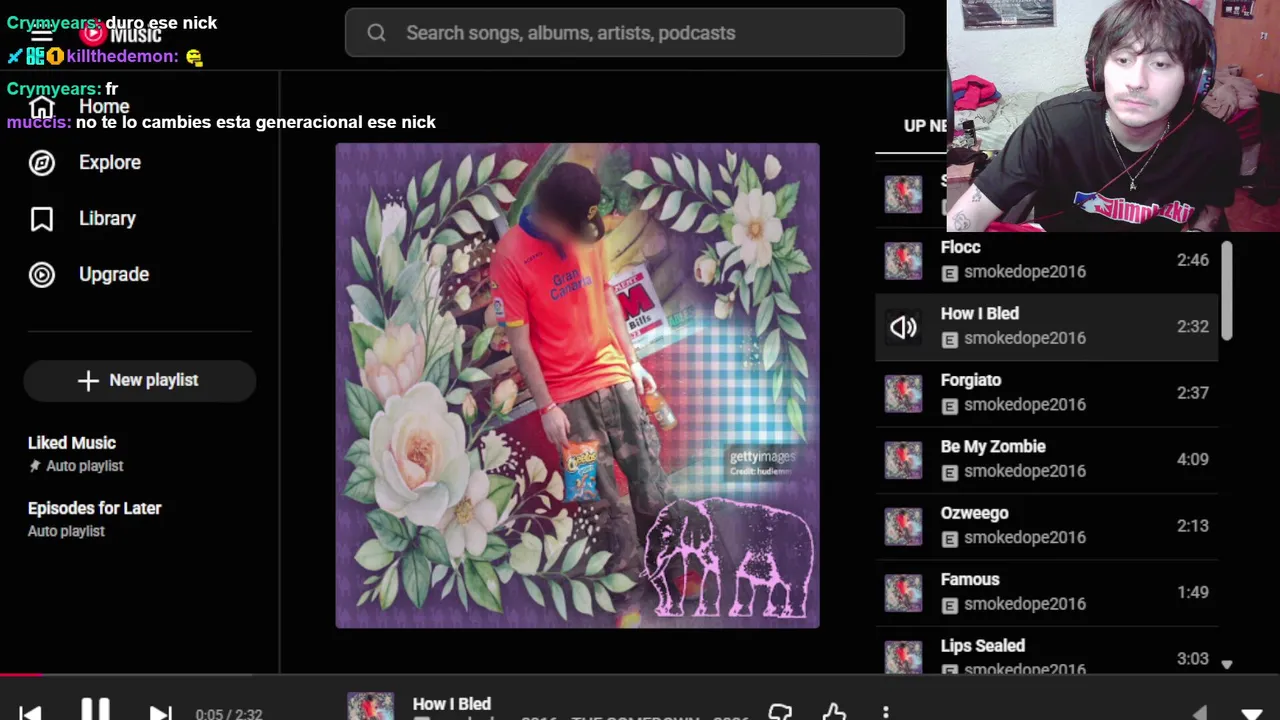Pause the current song

pos(95,711)
